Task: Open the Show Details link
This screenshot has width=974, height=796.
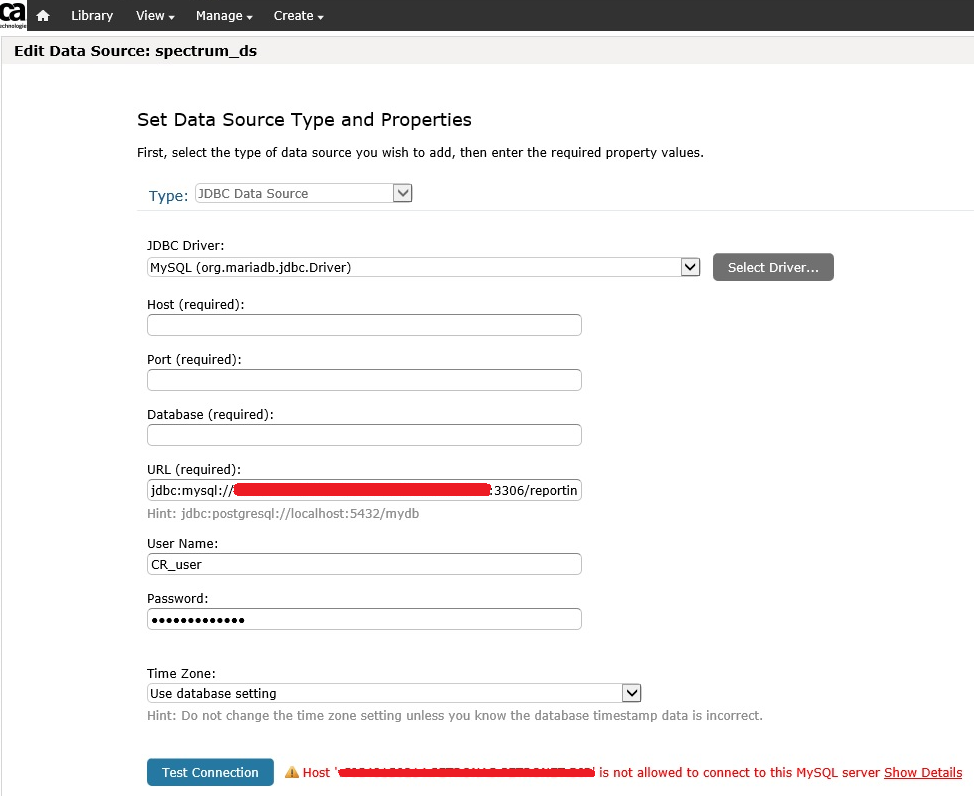Action: pyautogui.click(x=922, y=773)
